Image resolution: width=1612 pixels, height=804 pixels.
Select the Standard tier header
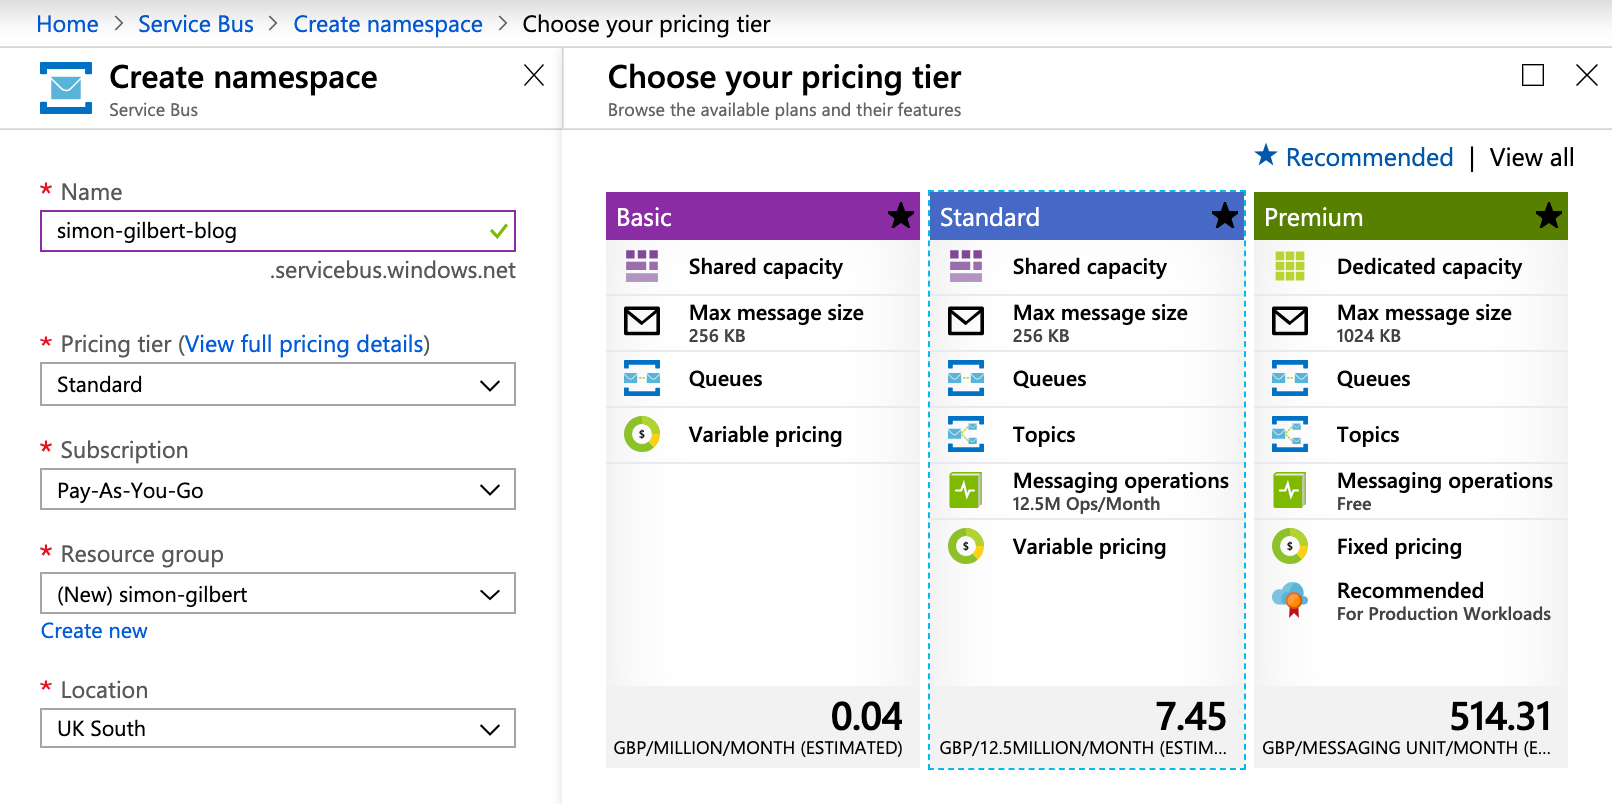click(x=1086, y=216)
